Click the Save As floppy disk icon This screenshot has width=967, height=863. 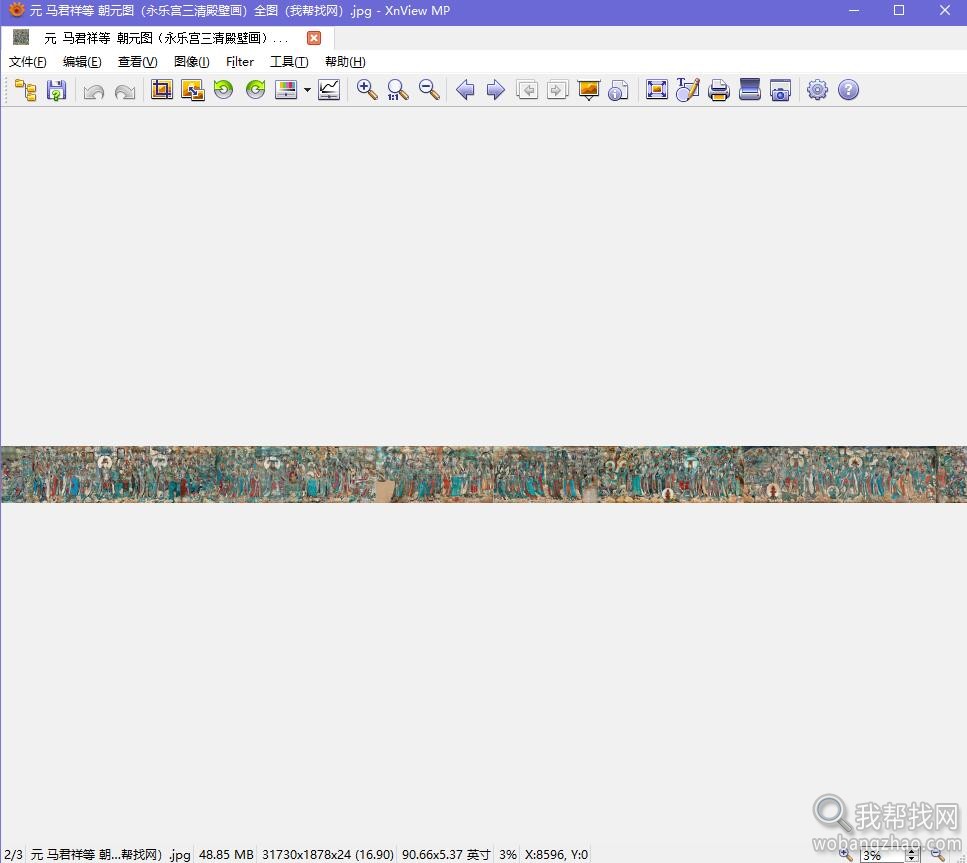(56, 90)
